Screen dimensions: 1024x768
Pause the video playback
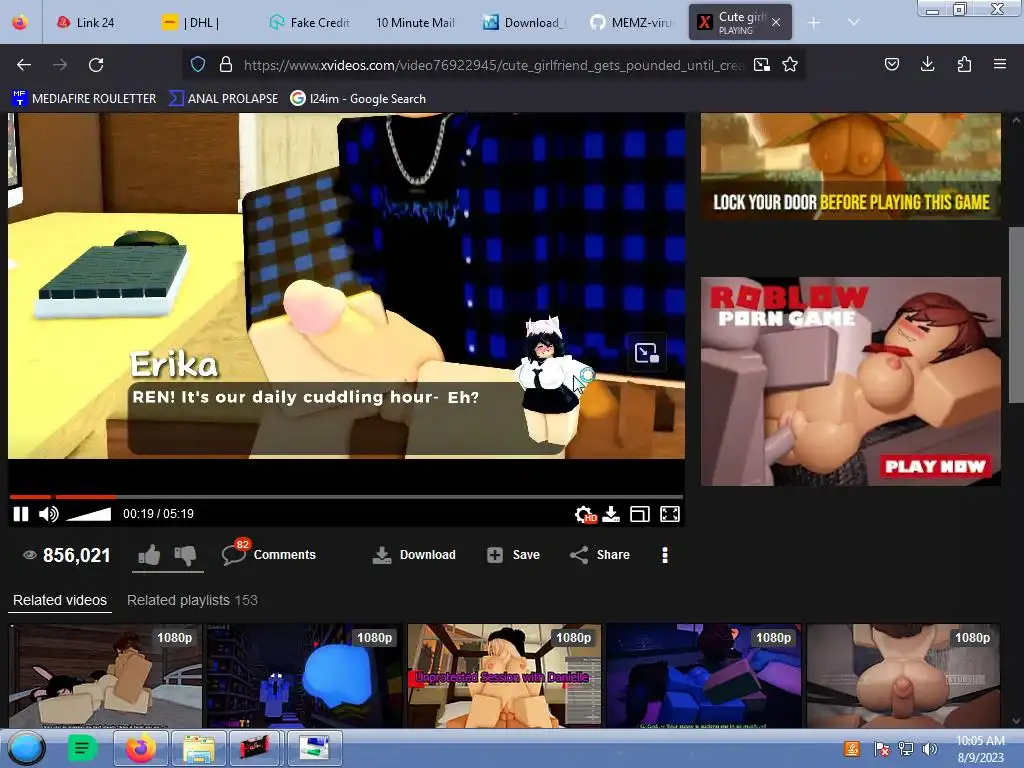(x=21, y=514)
